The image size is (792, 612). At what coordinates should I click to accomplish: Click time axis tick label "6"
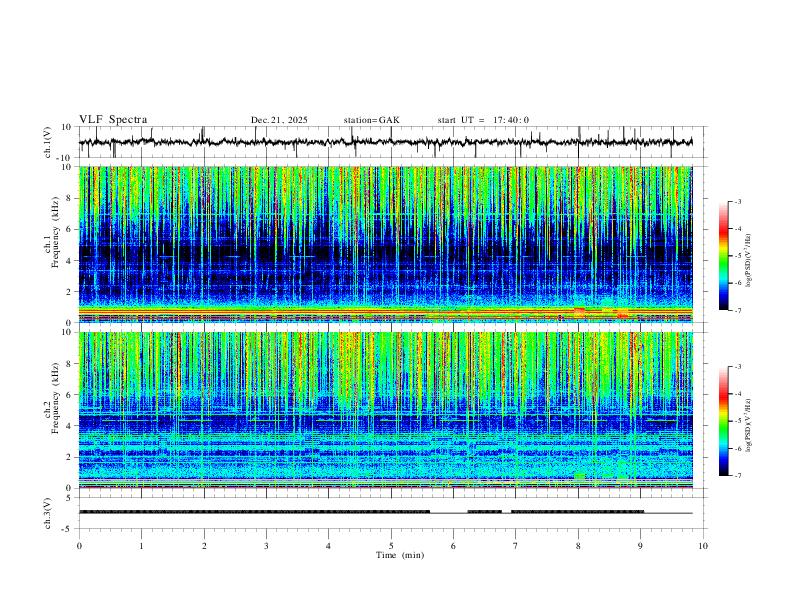pos(453,546)
